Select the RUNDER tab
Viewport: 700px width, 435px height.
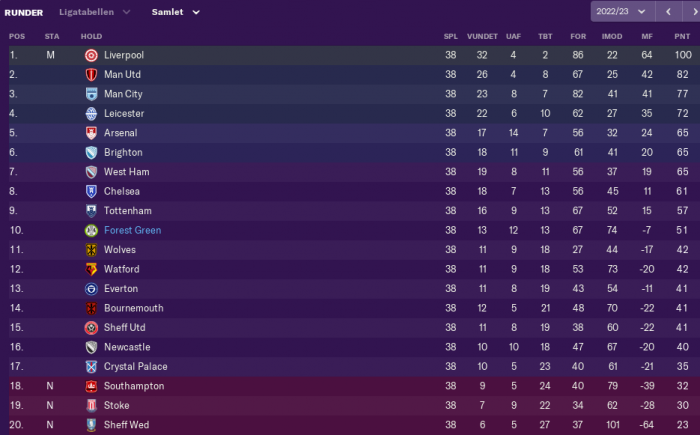point(24,13)
